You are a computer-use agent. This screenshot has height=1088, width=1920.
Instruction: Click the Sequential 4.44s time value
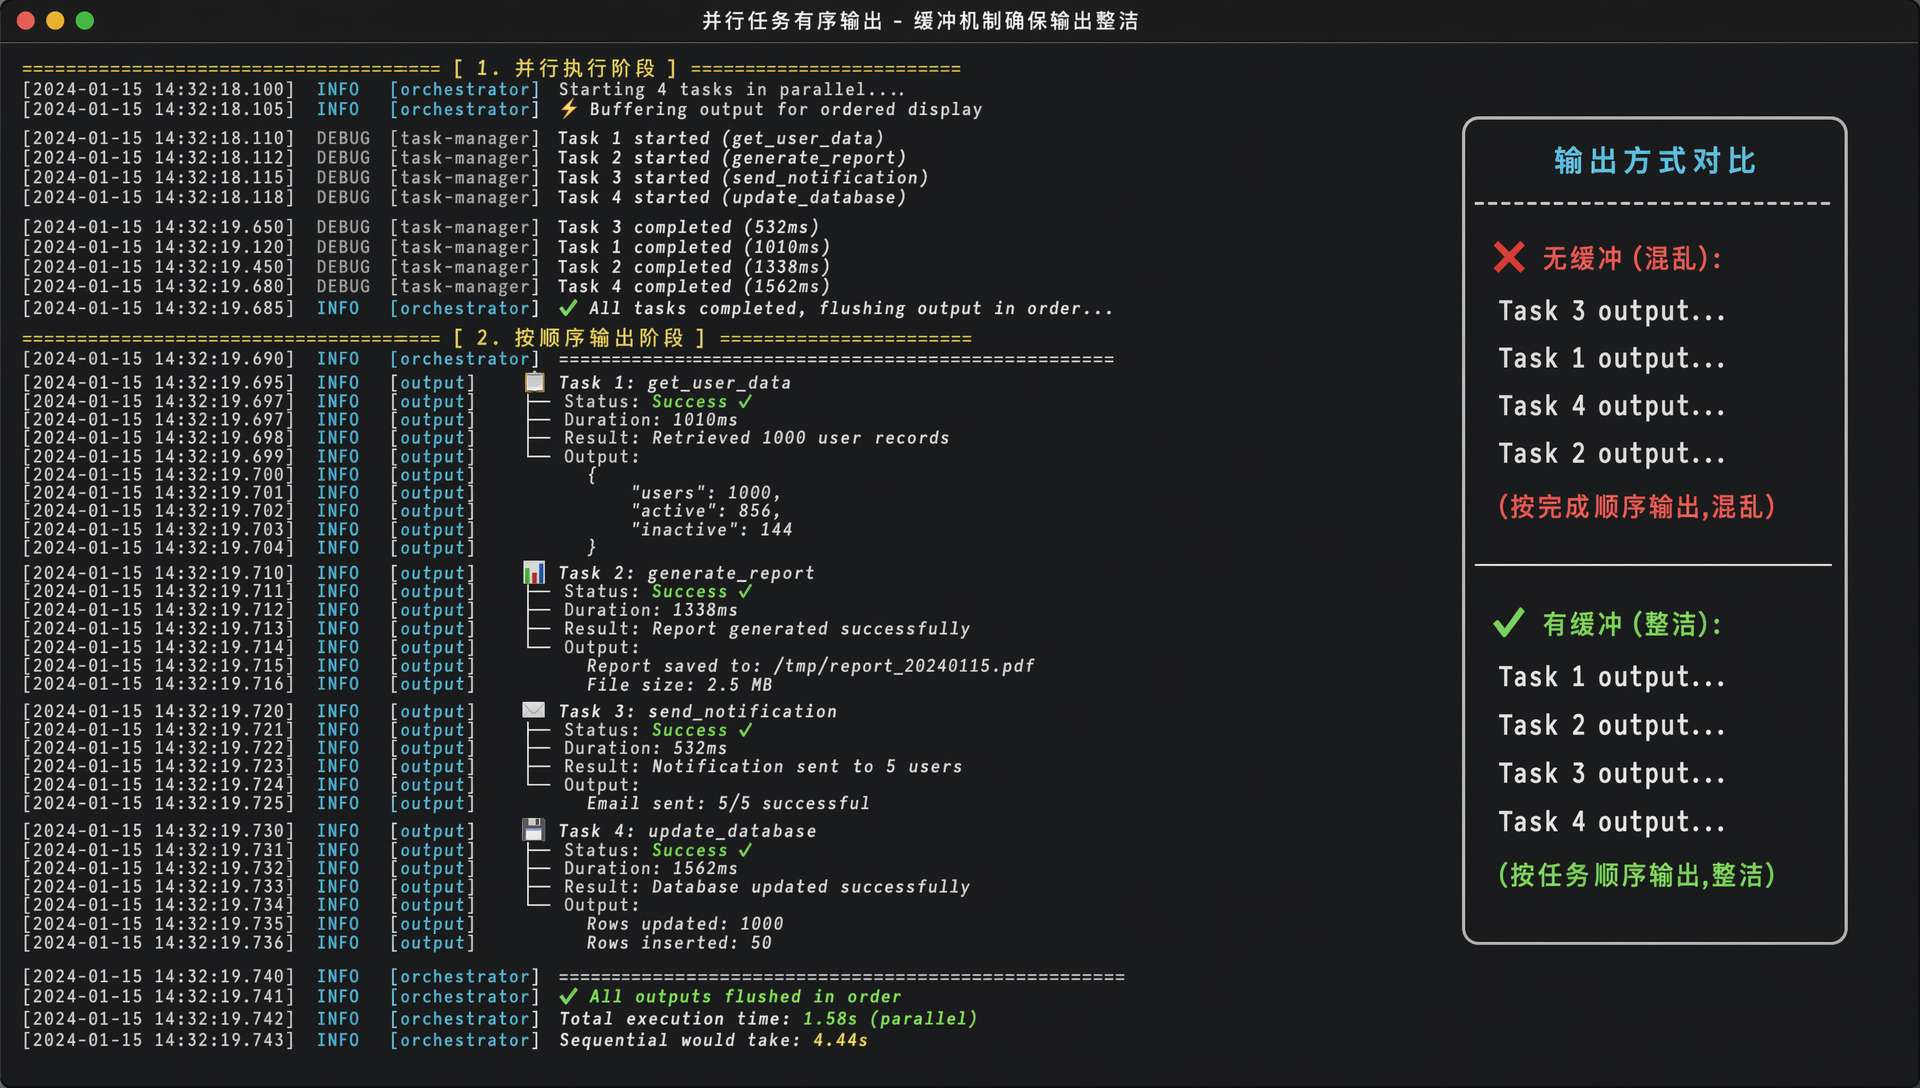(840, 1040)
